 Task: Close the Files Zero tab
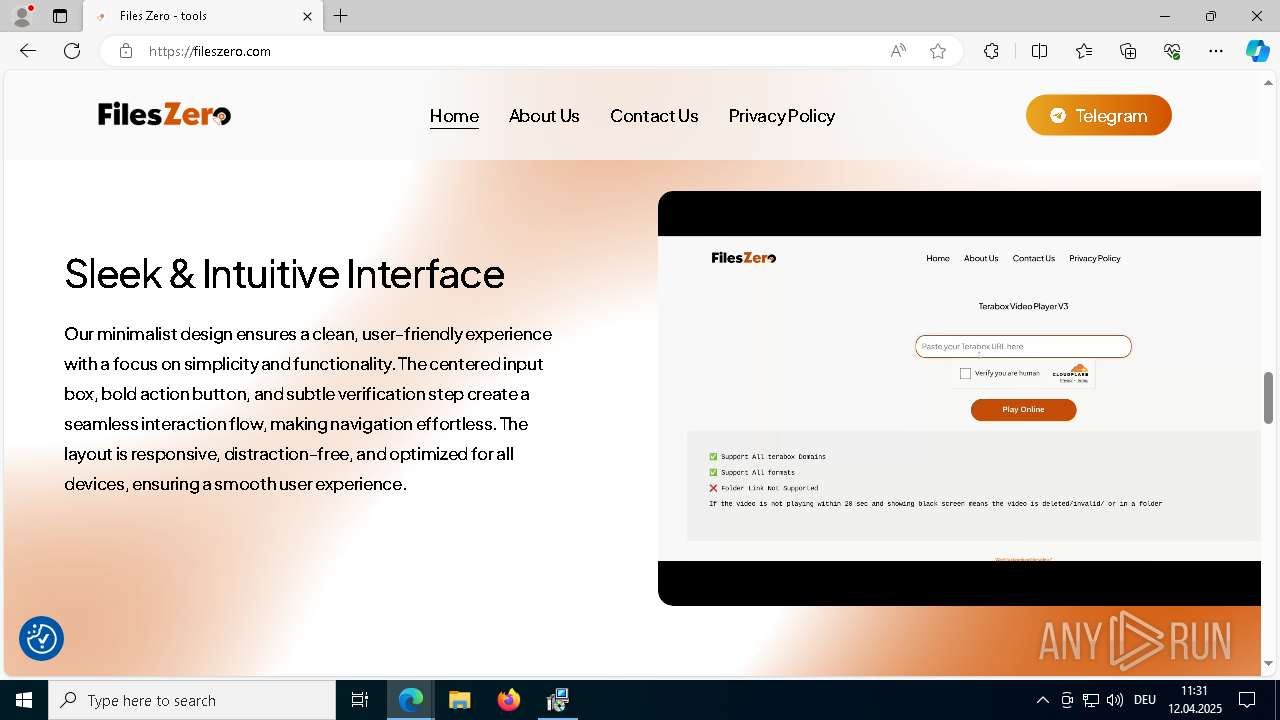tap(307, 16)
